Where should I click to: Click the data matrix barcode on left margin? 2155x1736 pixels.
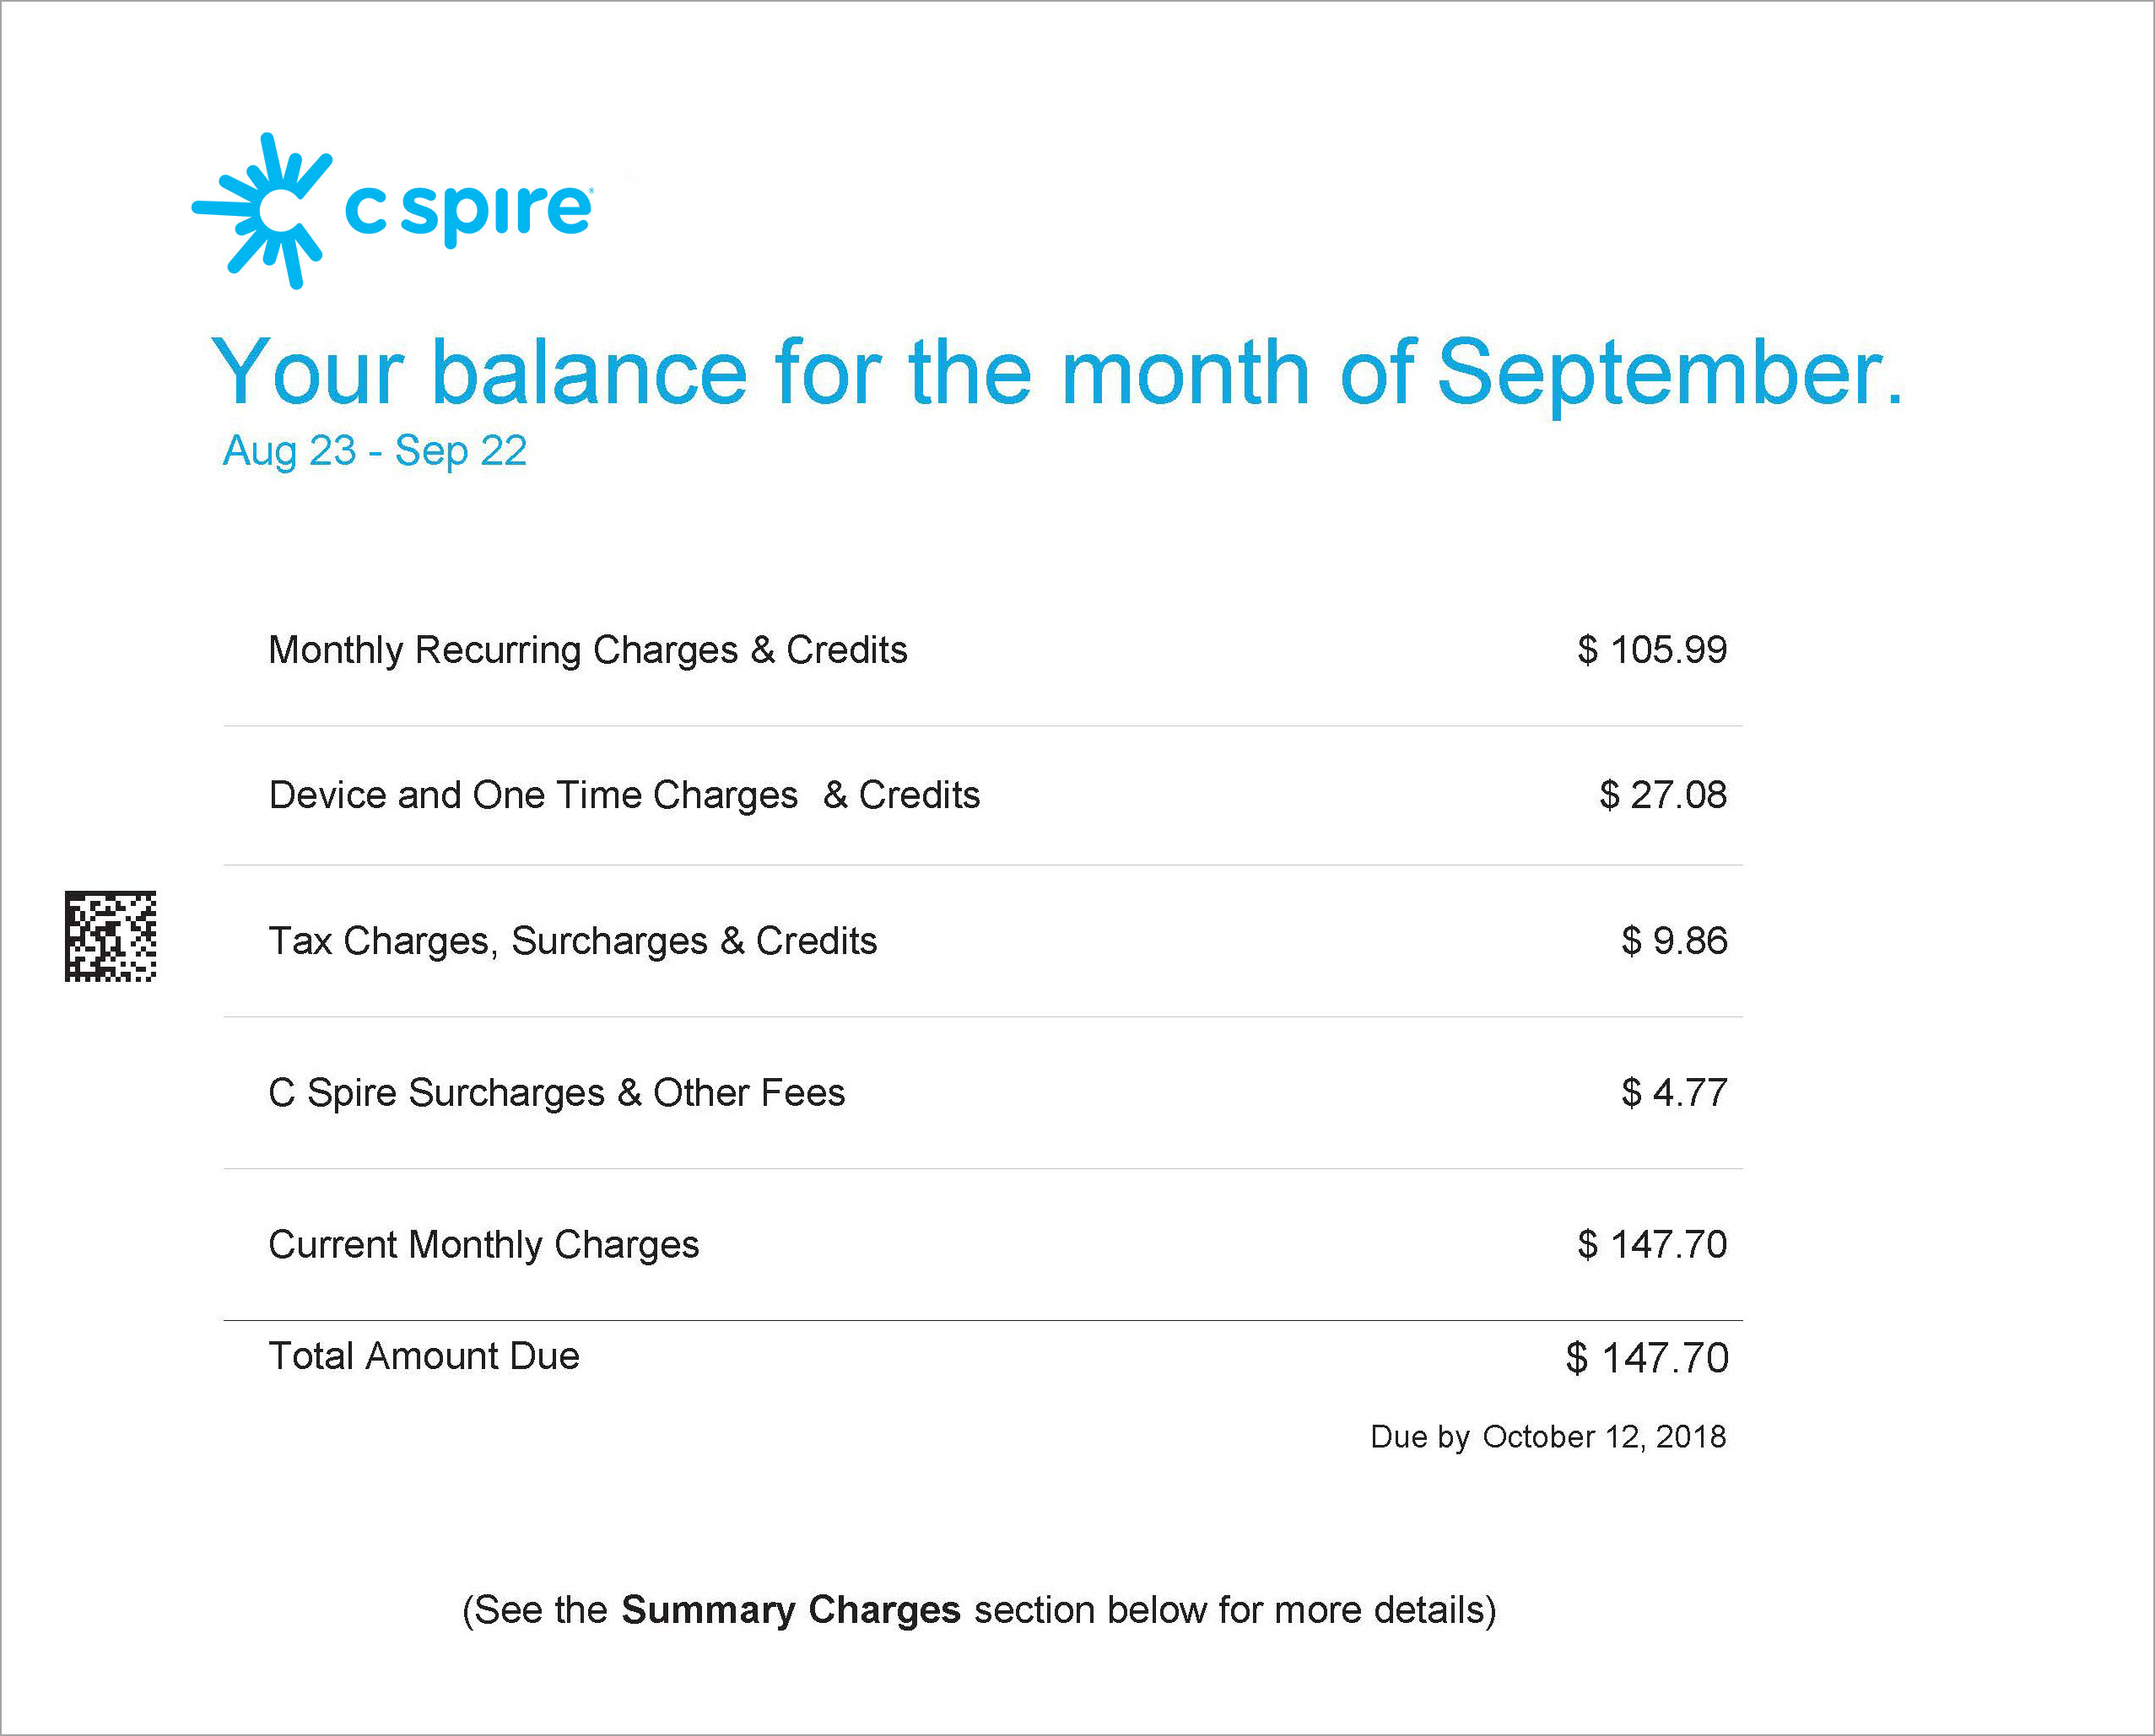tap(110, 936)
